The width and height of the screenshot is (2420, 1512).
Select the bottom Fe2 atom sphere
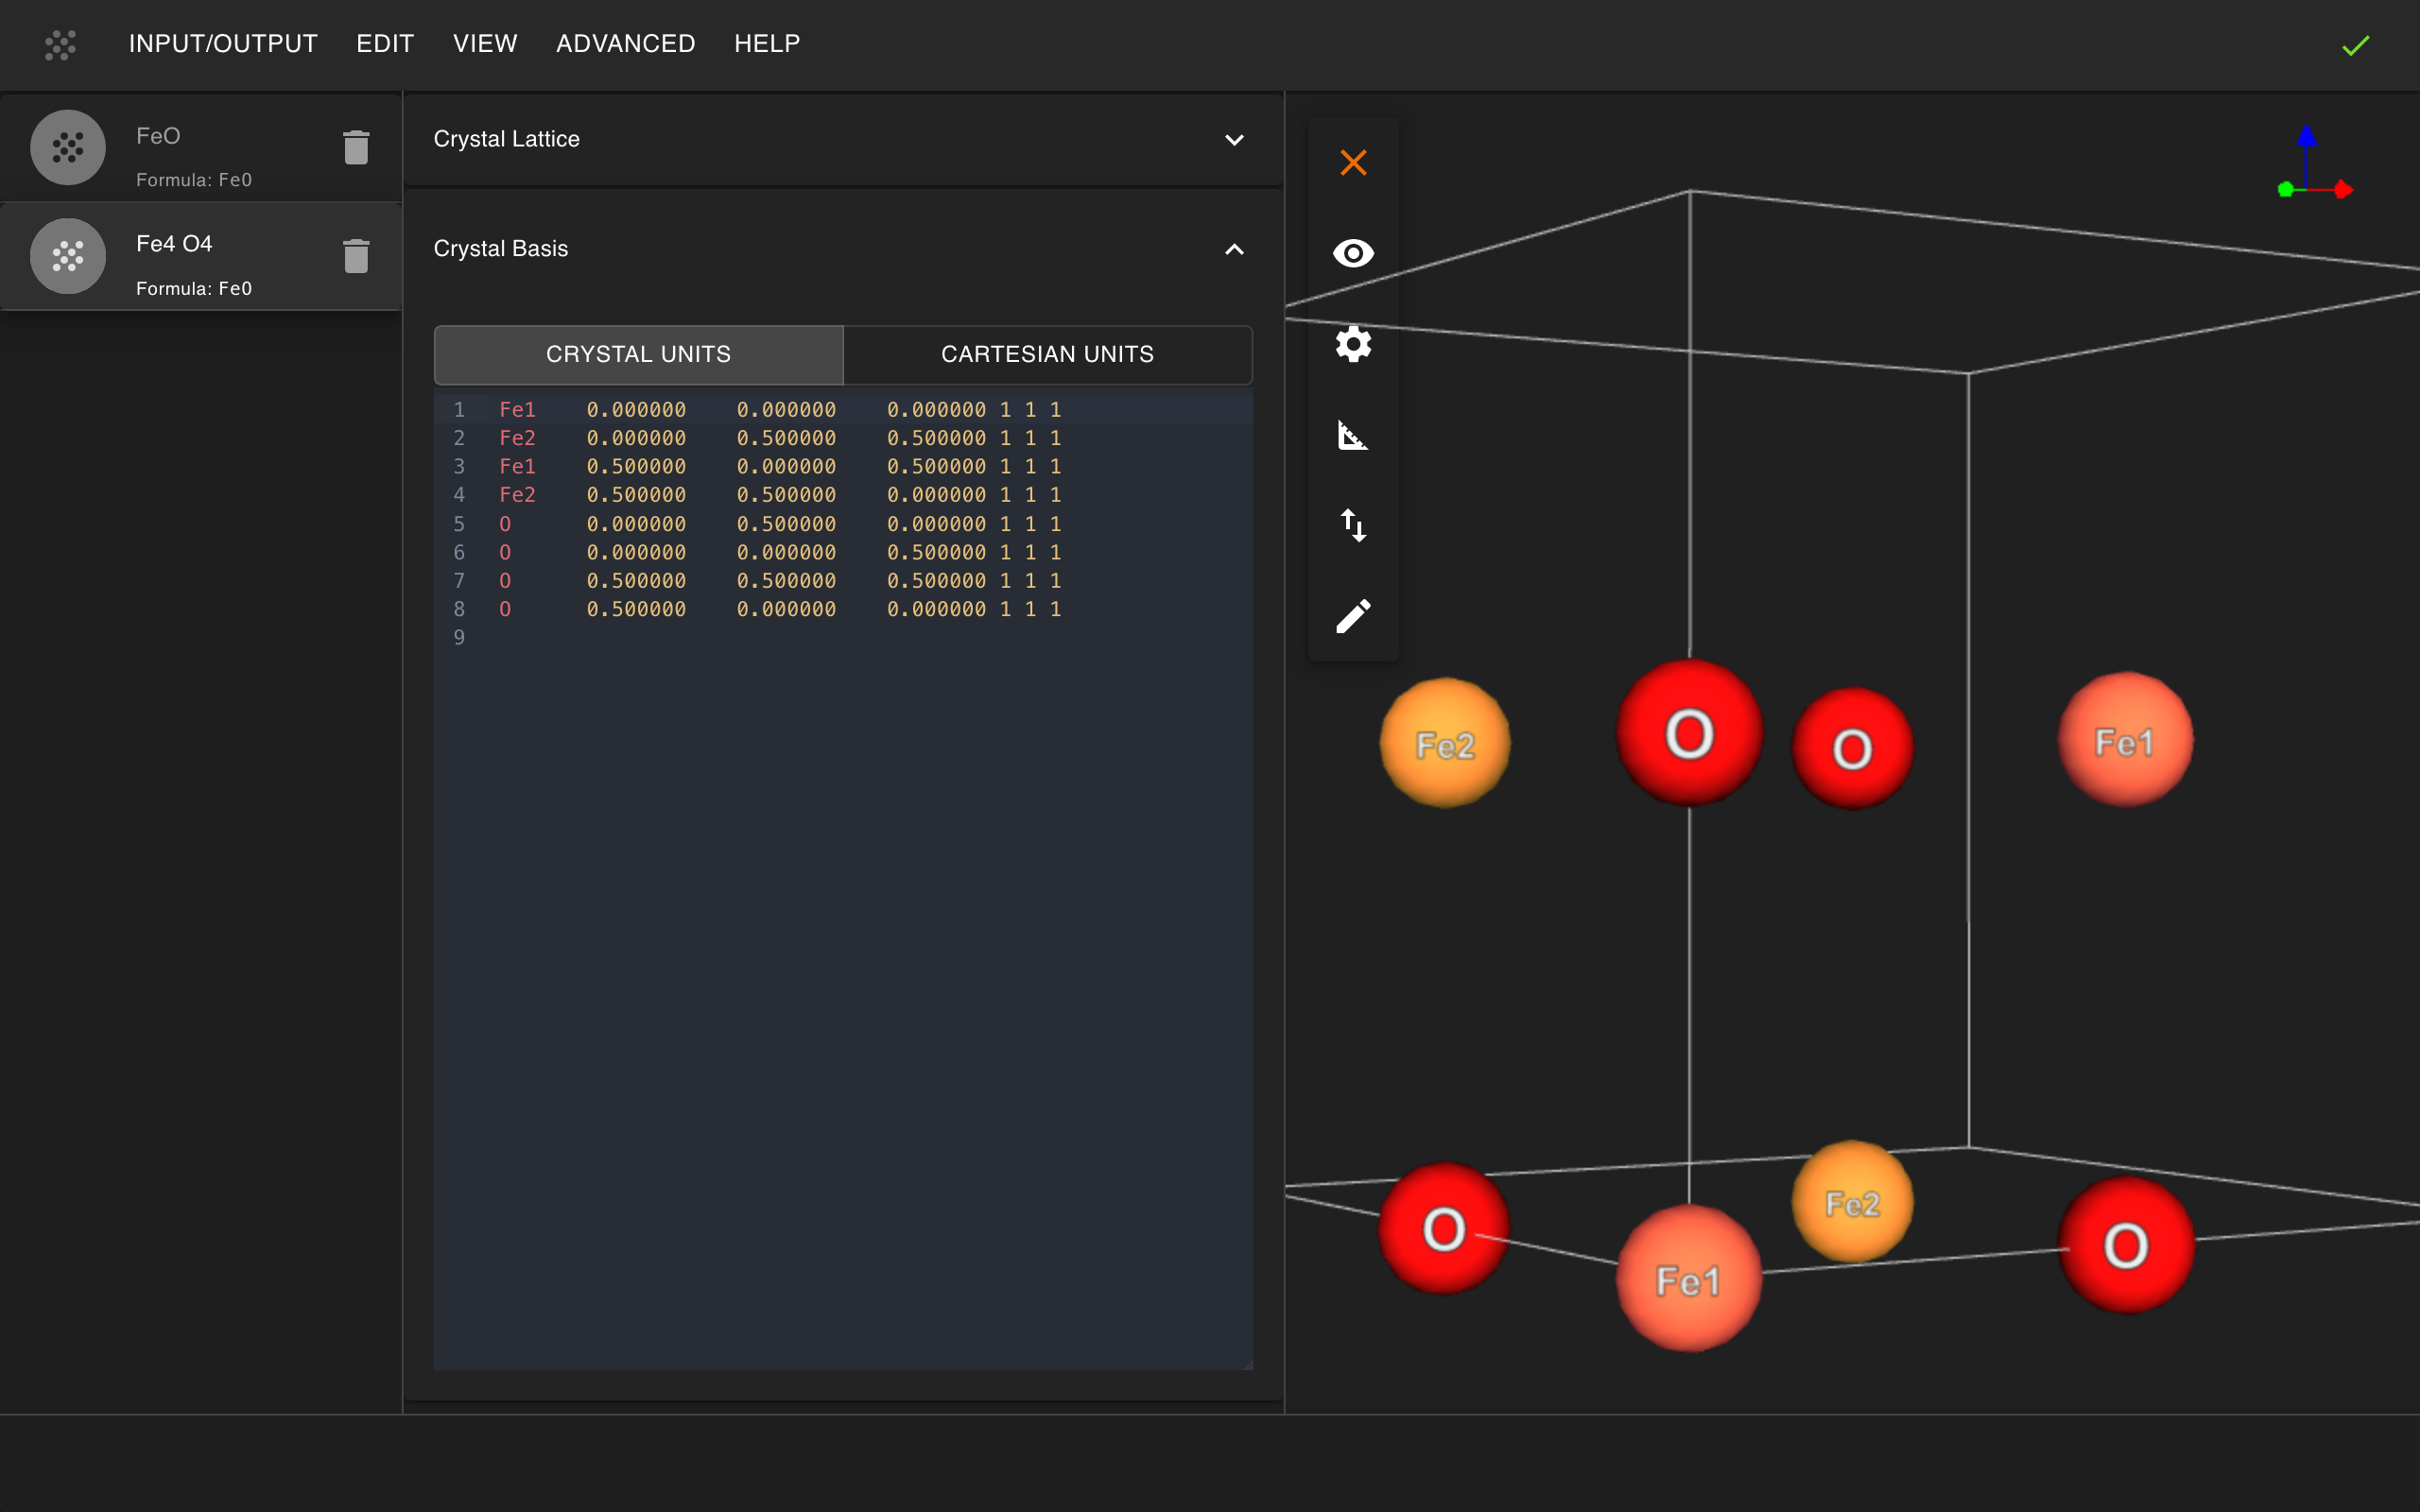pos(1852,1202)
